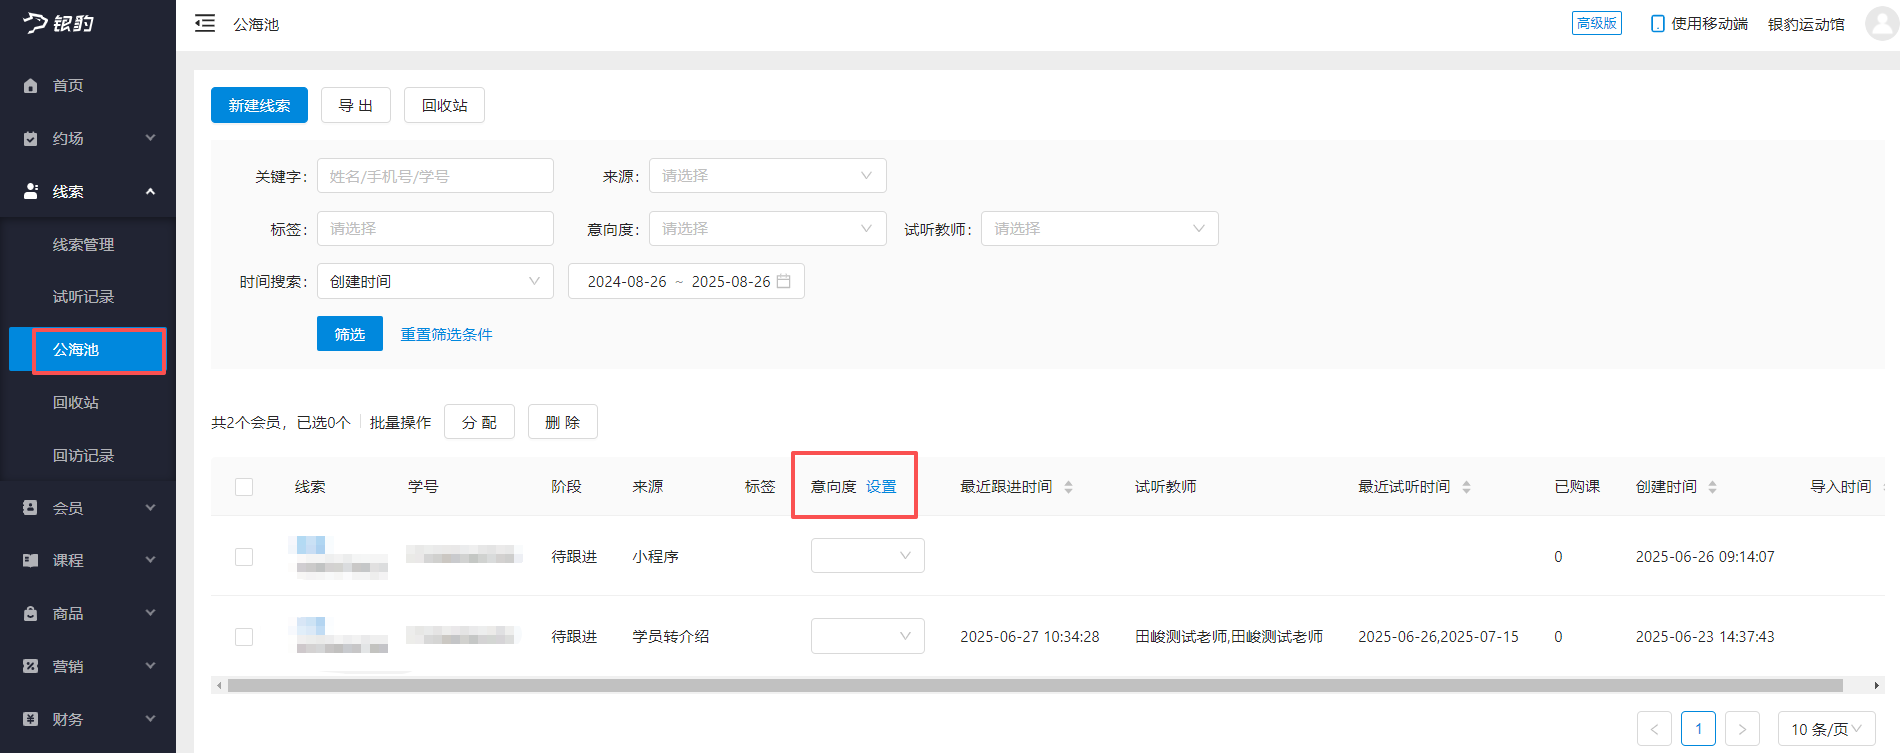
Task: Click the 银豹 logo
Action: (x=59, y=22)
